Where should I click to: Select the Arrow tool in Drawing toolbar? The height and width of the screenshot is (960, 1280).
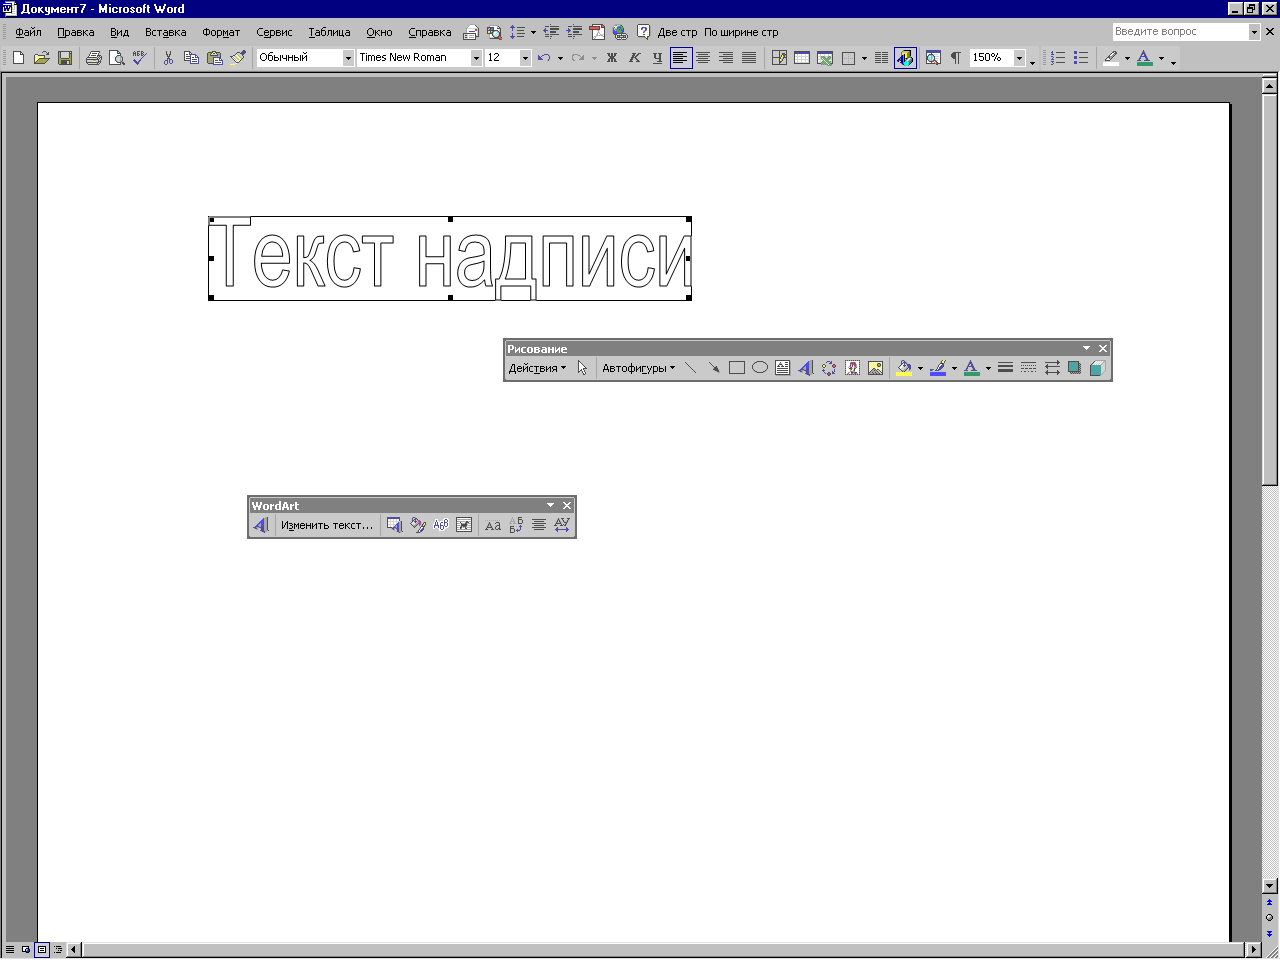713,368
